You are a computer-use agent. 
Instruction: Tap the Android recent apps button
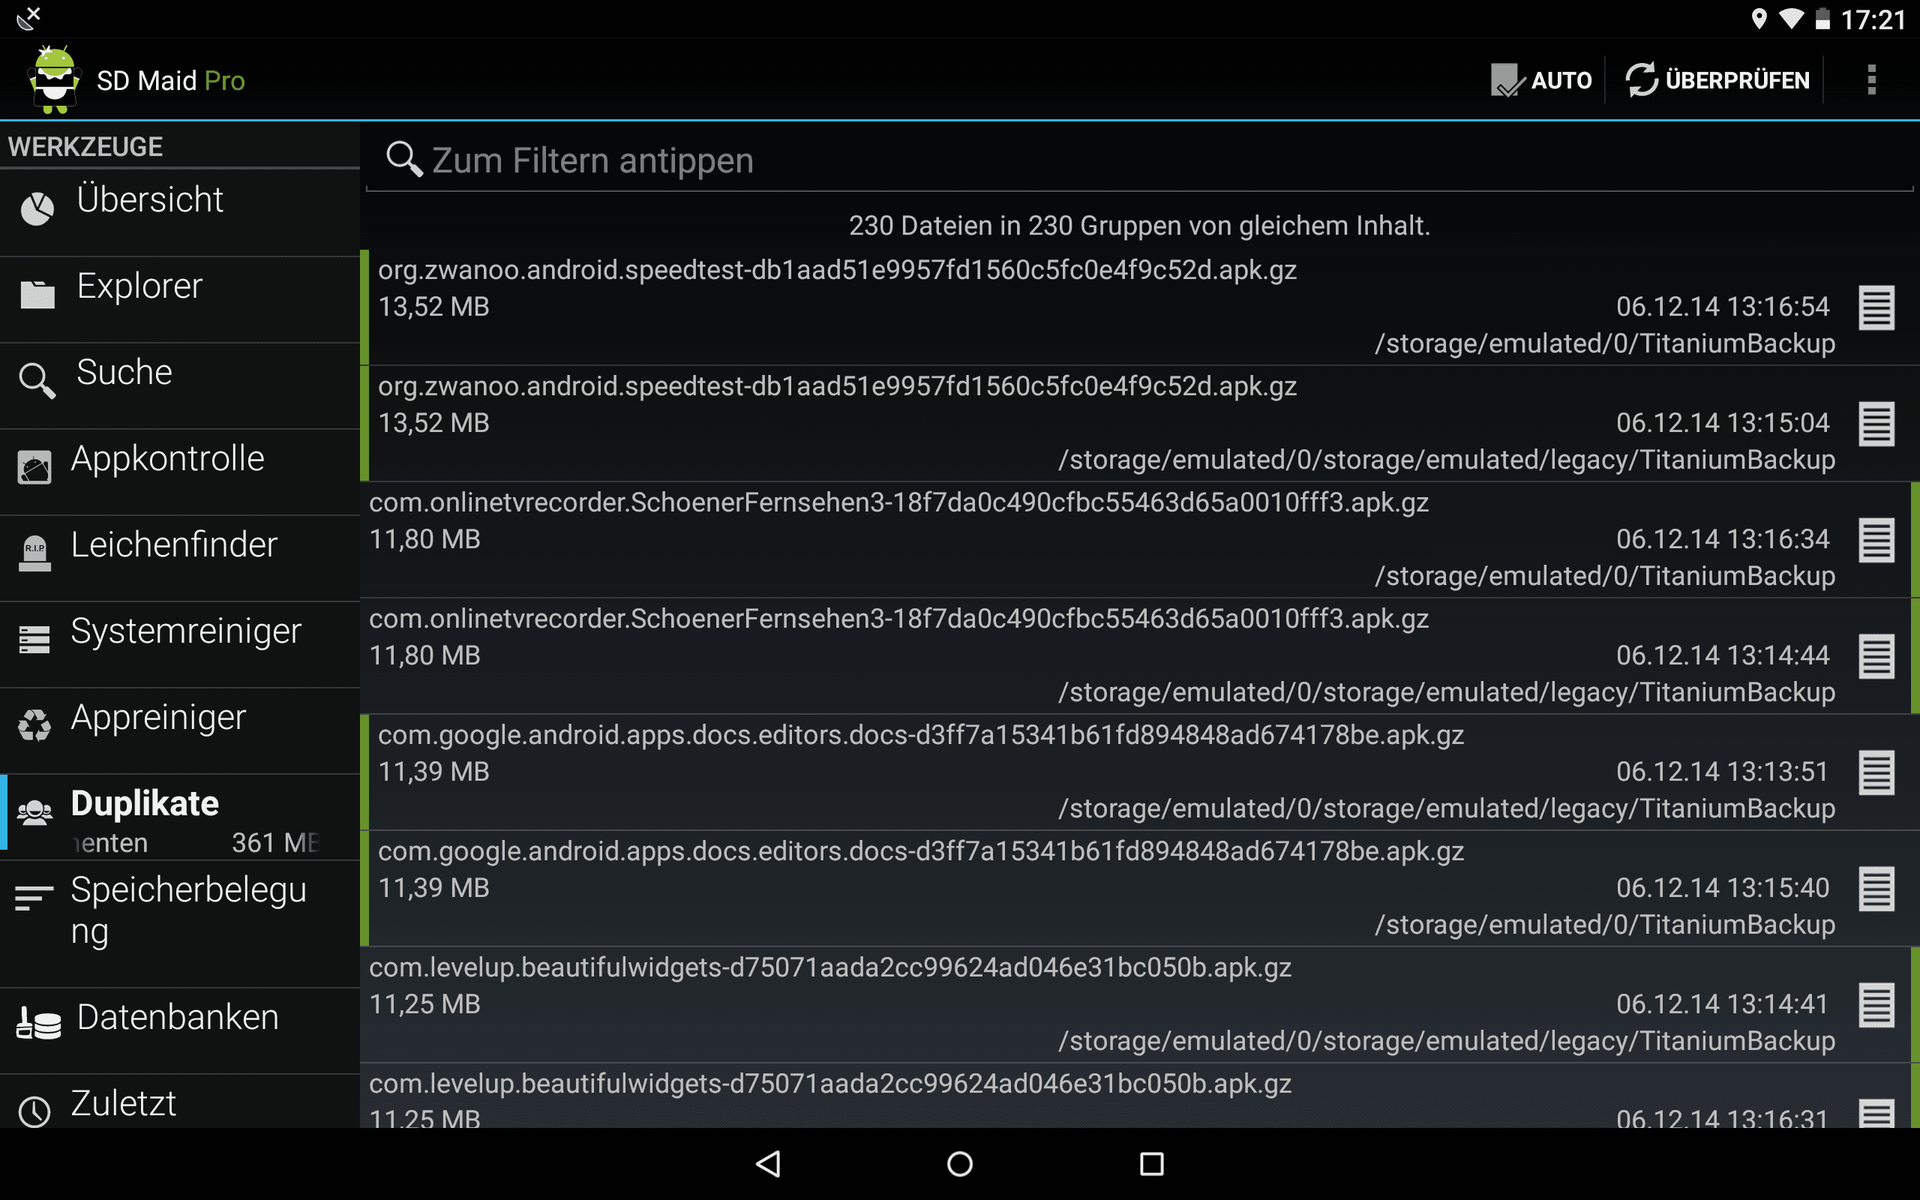(x=1152, y=1163)
